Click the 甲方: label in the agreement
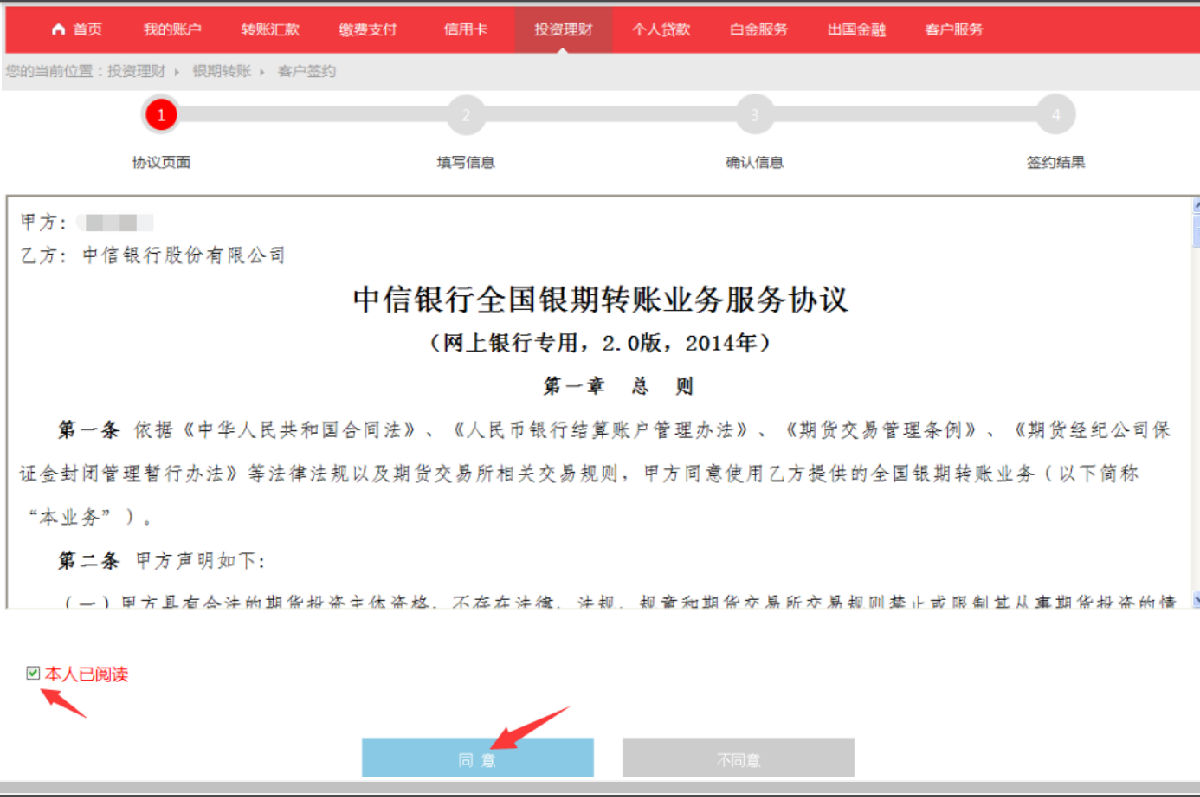Viewport: 1200px width, 797px height. click(43, 222)
